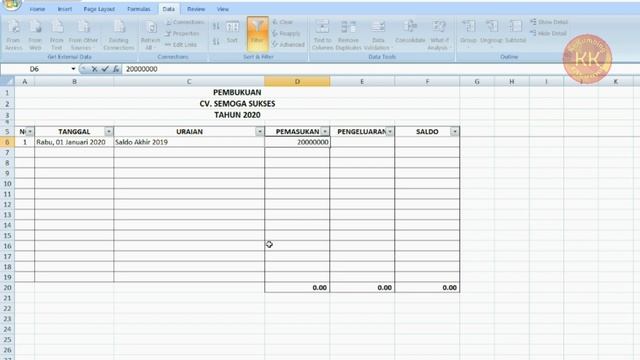Reapply the filter
The image size is (640, 360).
(286, 33)
